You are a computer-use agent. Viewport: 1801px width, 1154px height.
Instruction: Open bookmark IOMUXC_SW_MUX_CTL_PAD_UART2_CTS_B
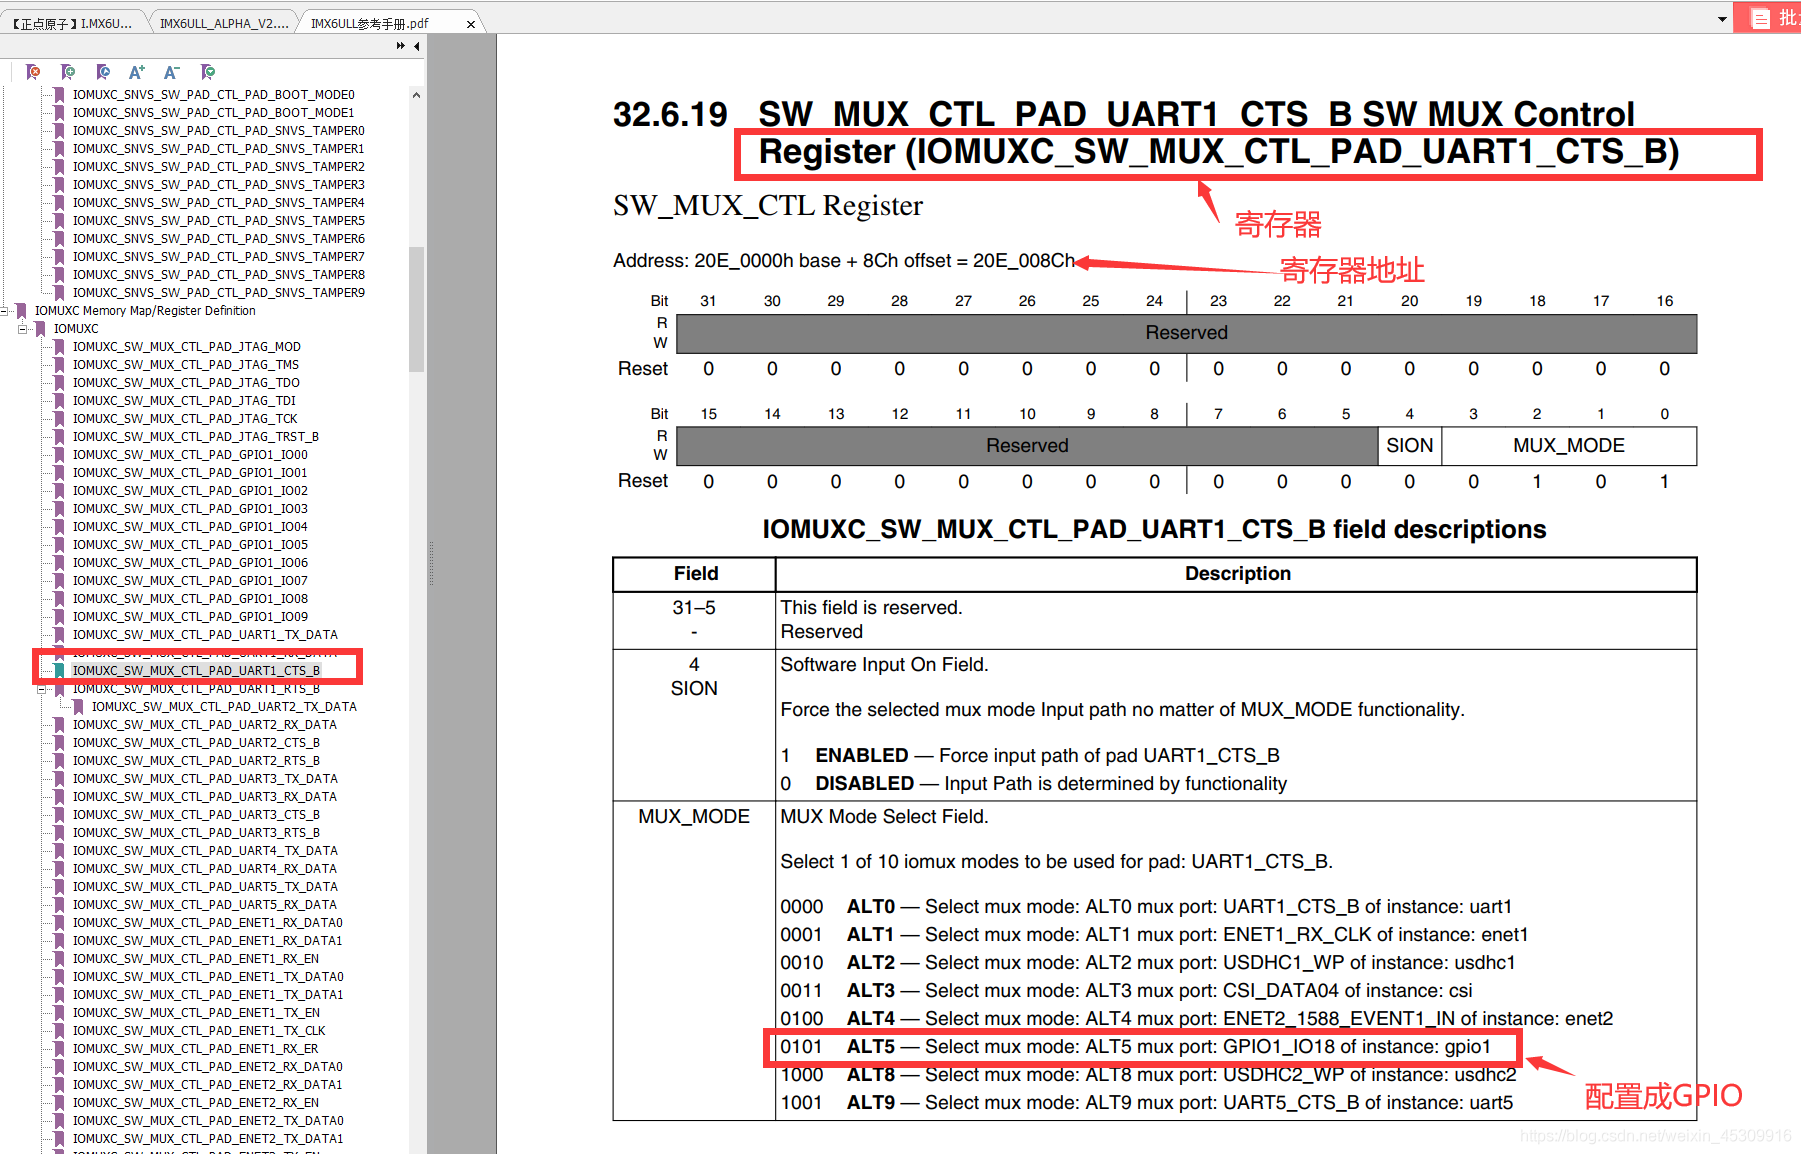[196, 743]
